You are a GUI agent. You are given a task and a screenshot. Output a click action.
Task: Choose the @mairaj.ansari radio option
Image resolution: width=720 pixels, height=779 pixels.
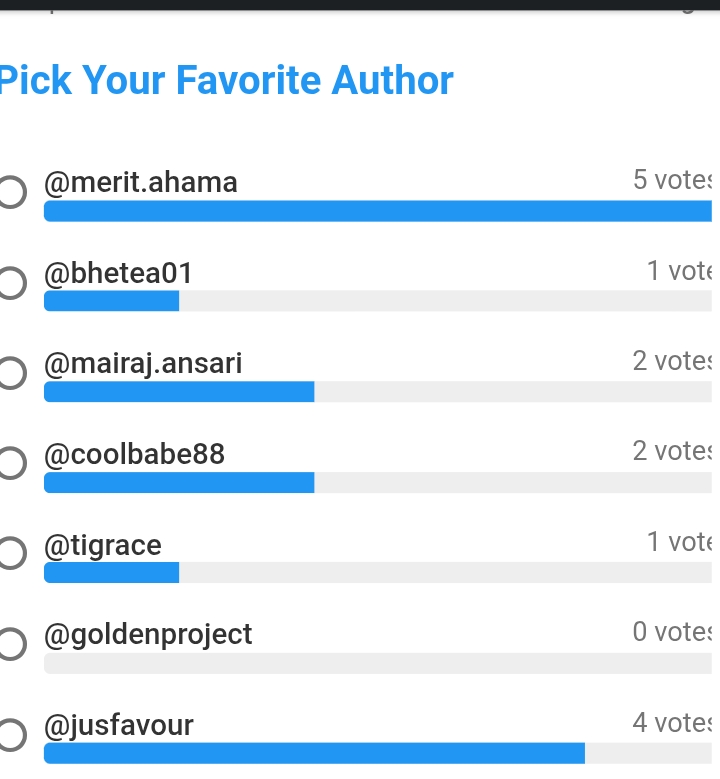[x=10, y=373]
